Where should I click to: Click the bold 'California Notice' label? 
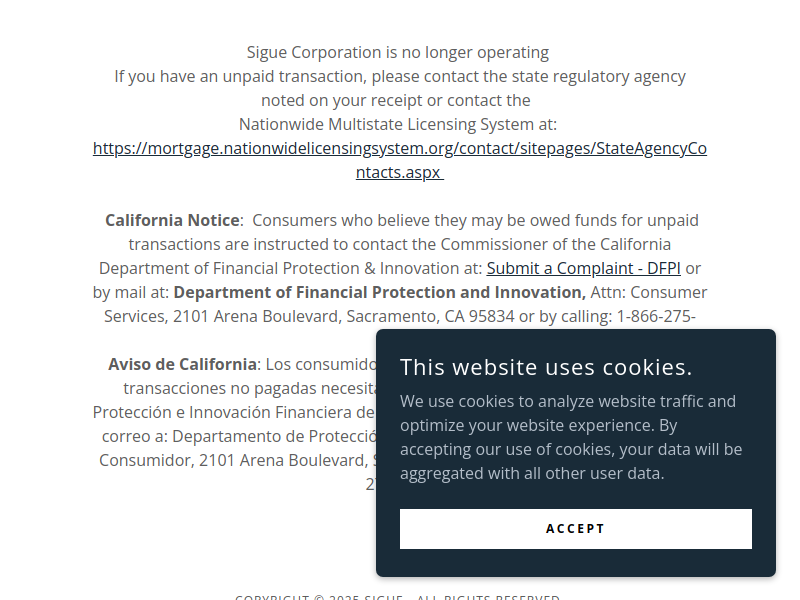click(x=172, y=220)
